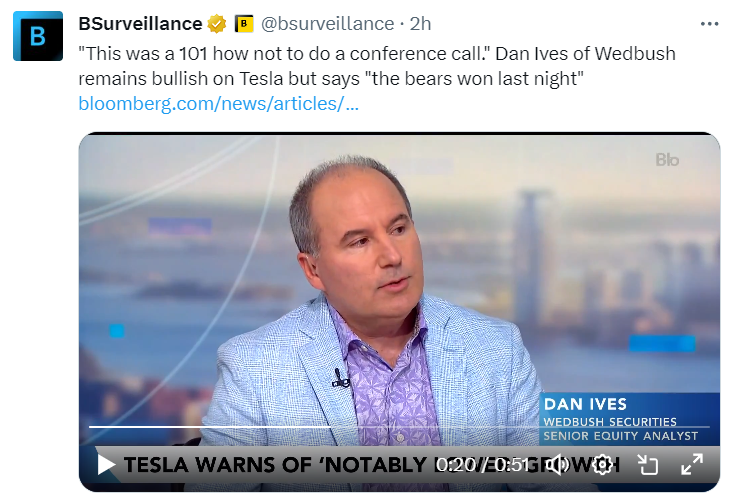Open the bloomberg.com article link

point(218,103)
